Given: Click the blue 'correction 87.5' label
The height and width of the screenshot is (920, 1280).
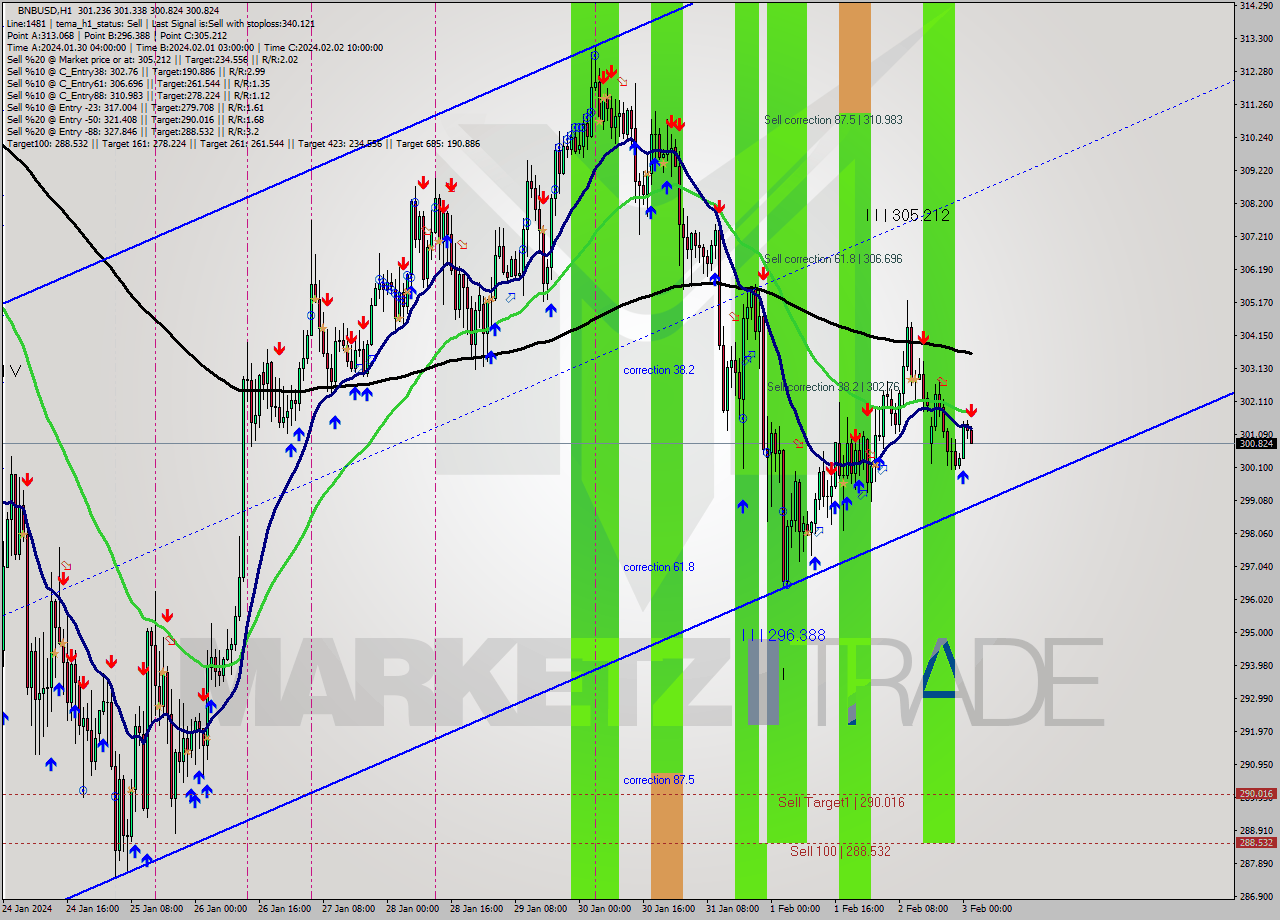Looking at the screenshot, I should [x=659, y=780].
